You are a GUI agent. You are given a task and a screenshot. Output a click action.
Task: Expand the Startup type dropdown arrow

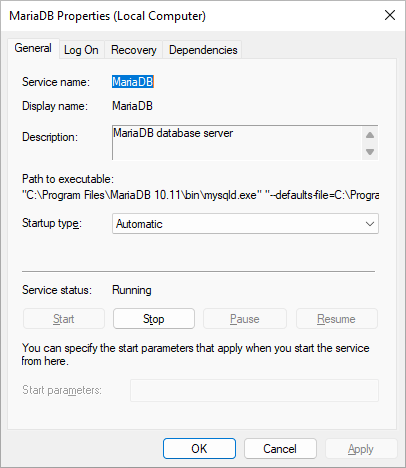pos(370,224)
